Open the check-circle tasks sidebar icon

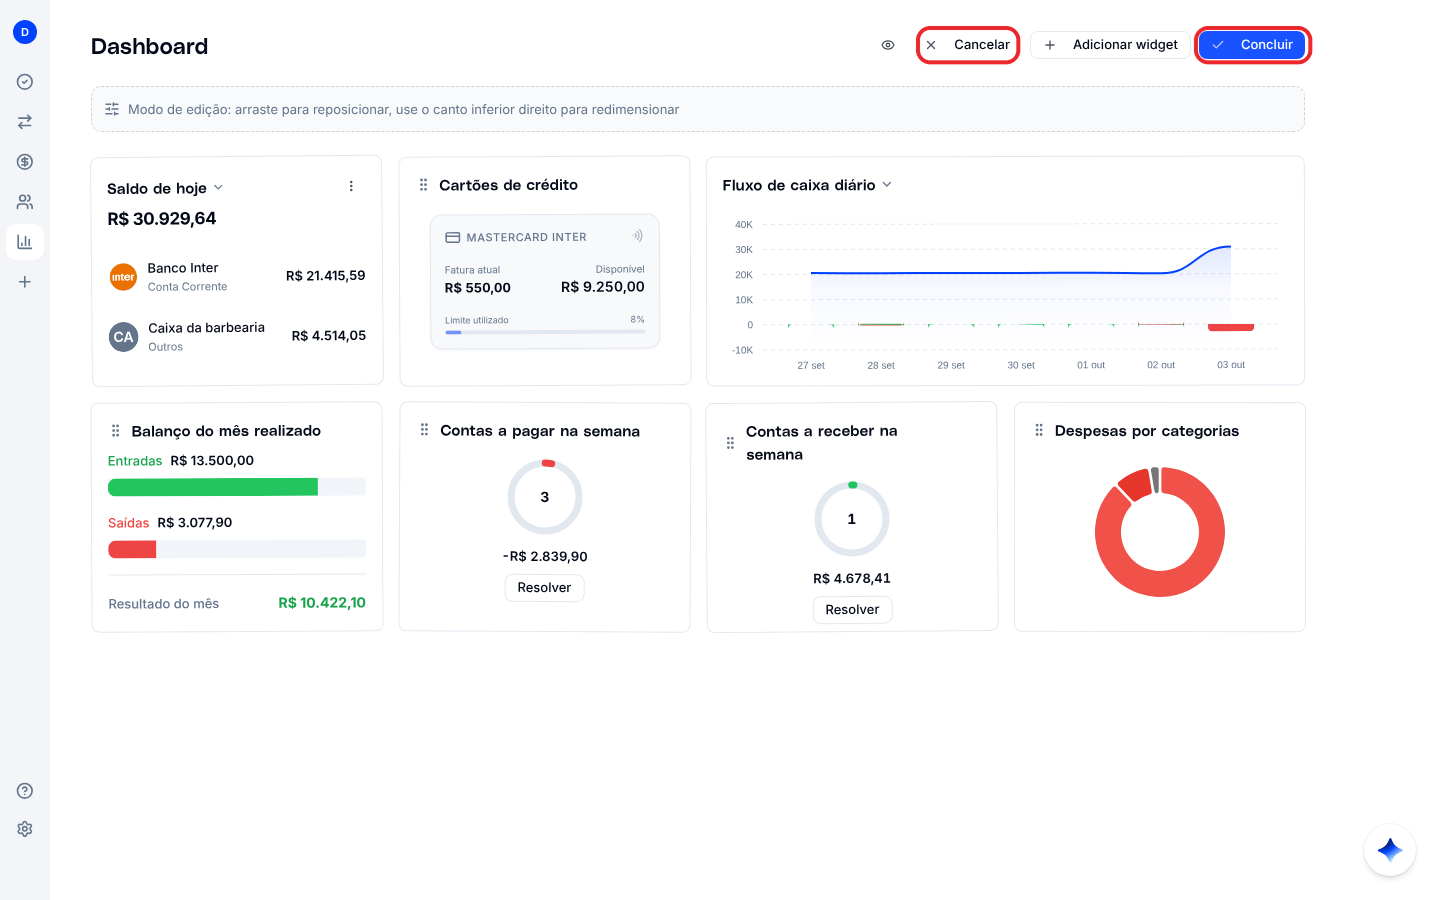pyautogui.click(x=25, y=82)
